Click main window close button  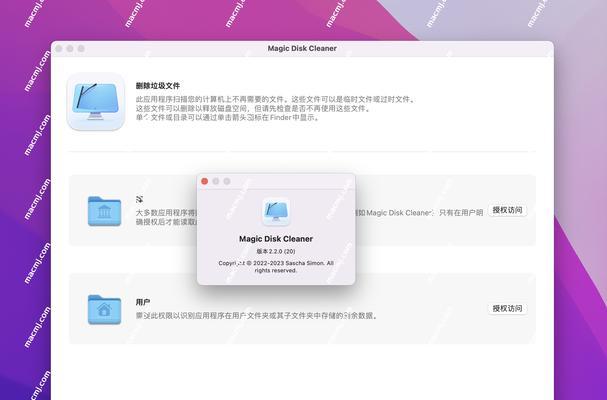(x=59, y=48)
